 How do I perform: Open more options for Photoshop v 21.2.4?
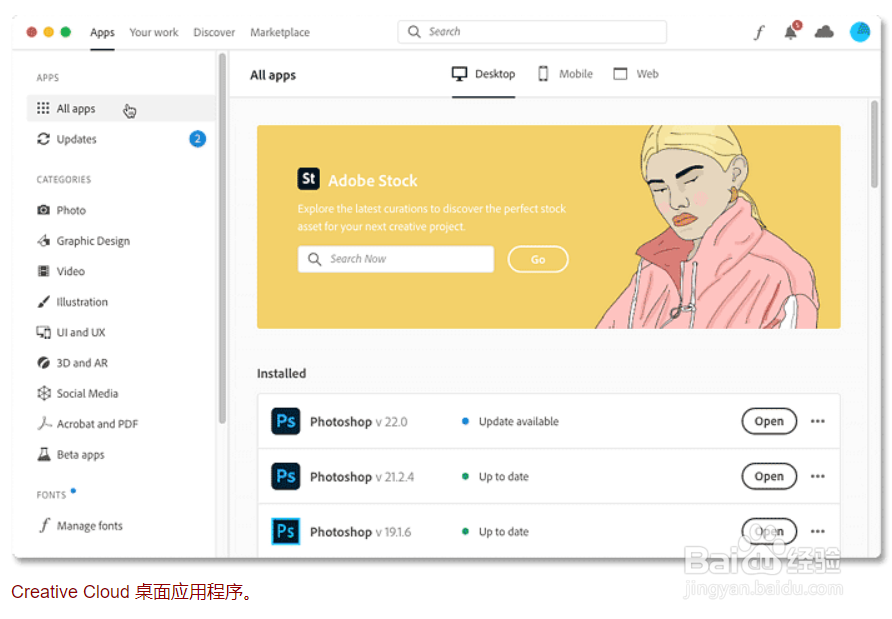(x=817, y=476)
